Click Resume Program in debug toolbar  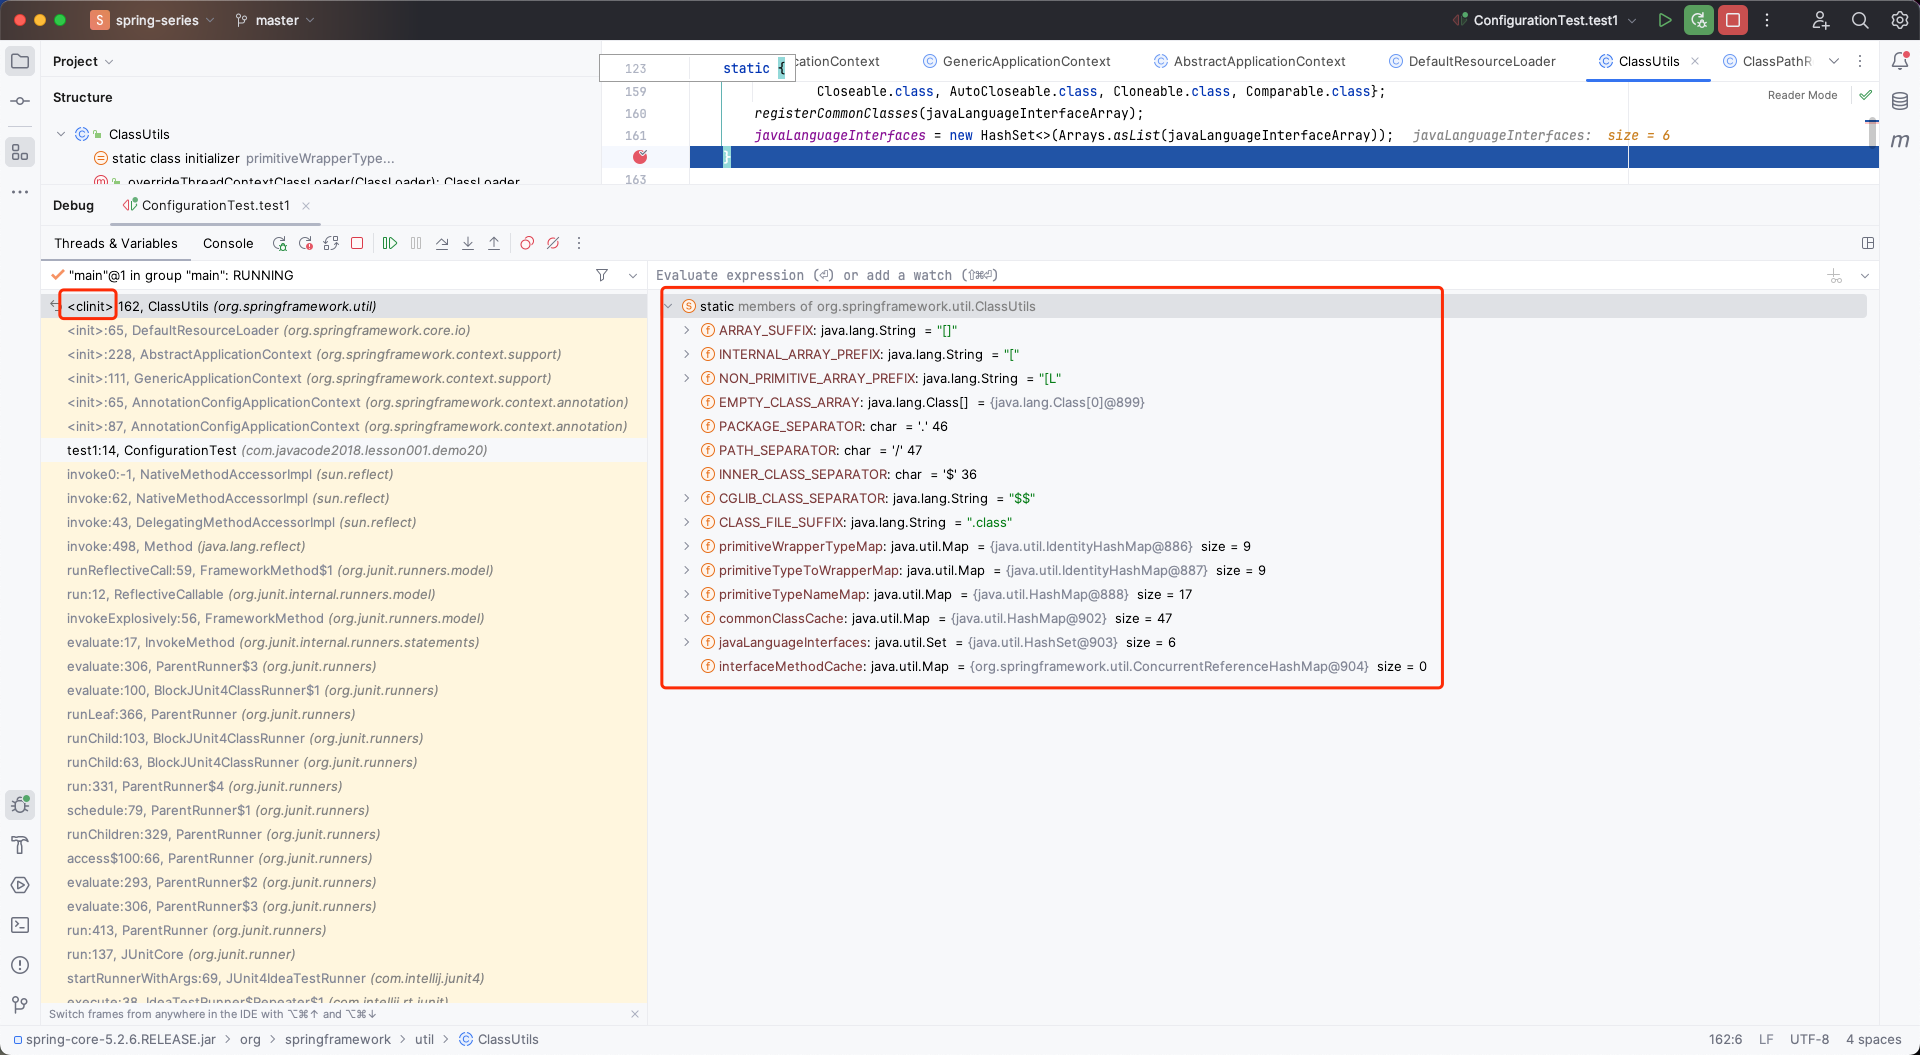390,243
